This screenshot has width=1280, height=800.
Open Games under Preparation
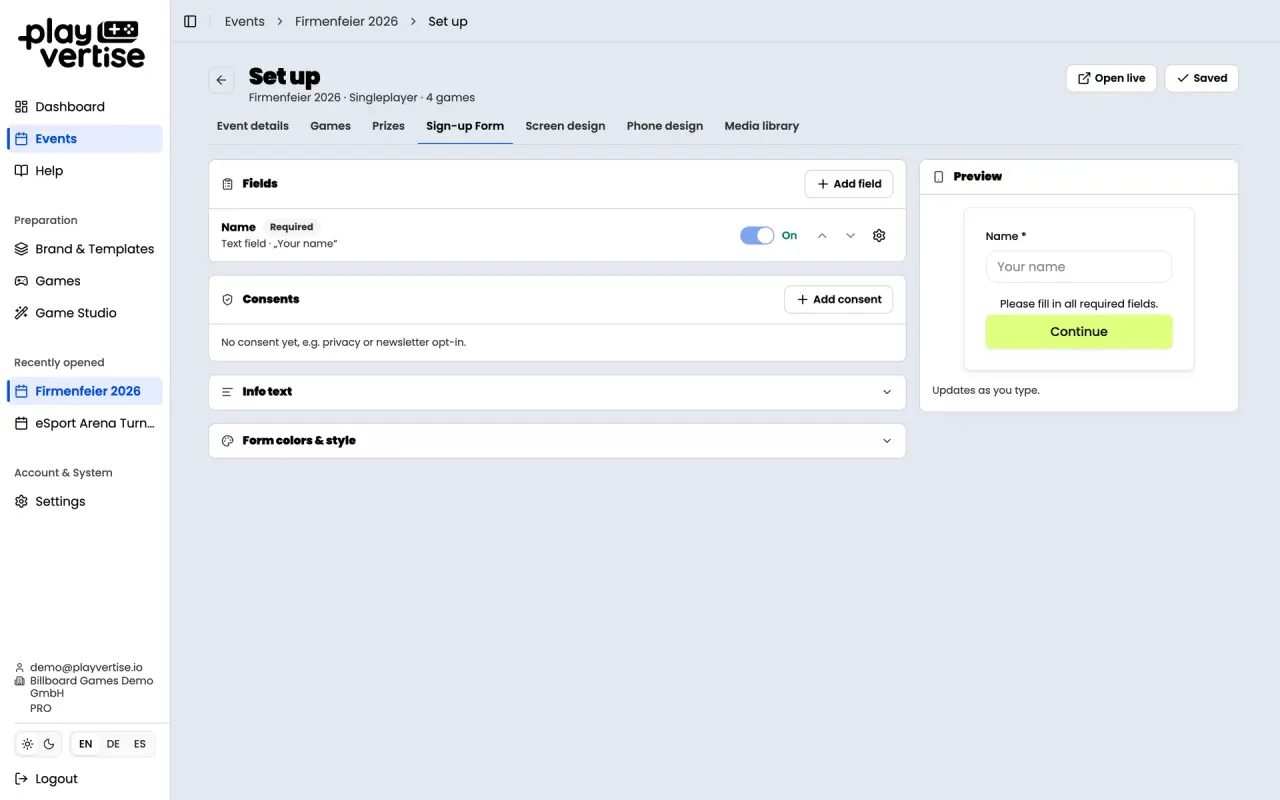(x=85, y=281)
